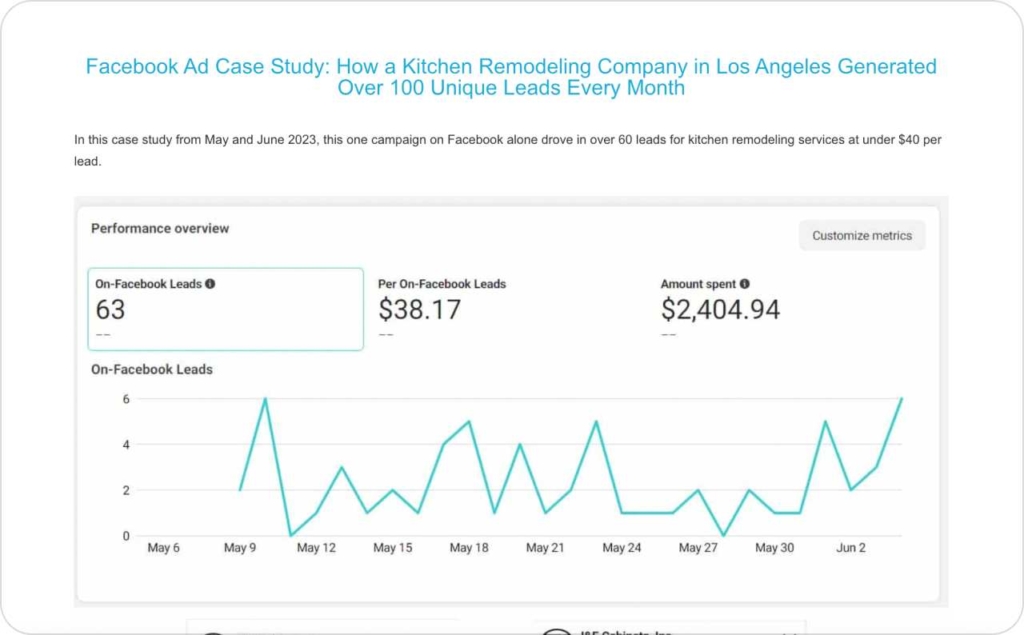Click the May 6 x-axis label

point(164,548)
